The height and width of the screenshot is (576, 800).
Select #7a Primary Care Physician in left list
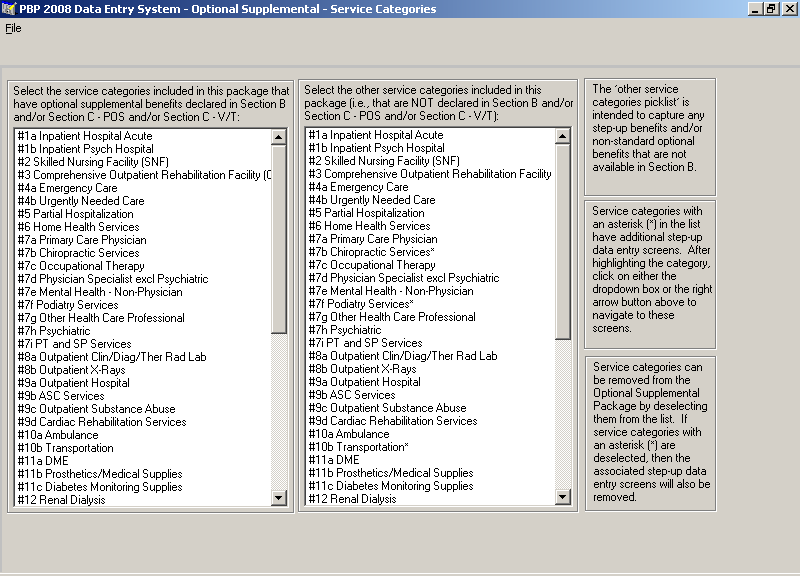[143, 240]
